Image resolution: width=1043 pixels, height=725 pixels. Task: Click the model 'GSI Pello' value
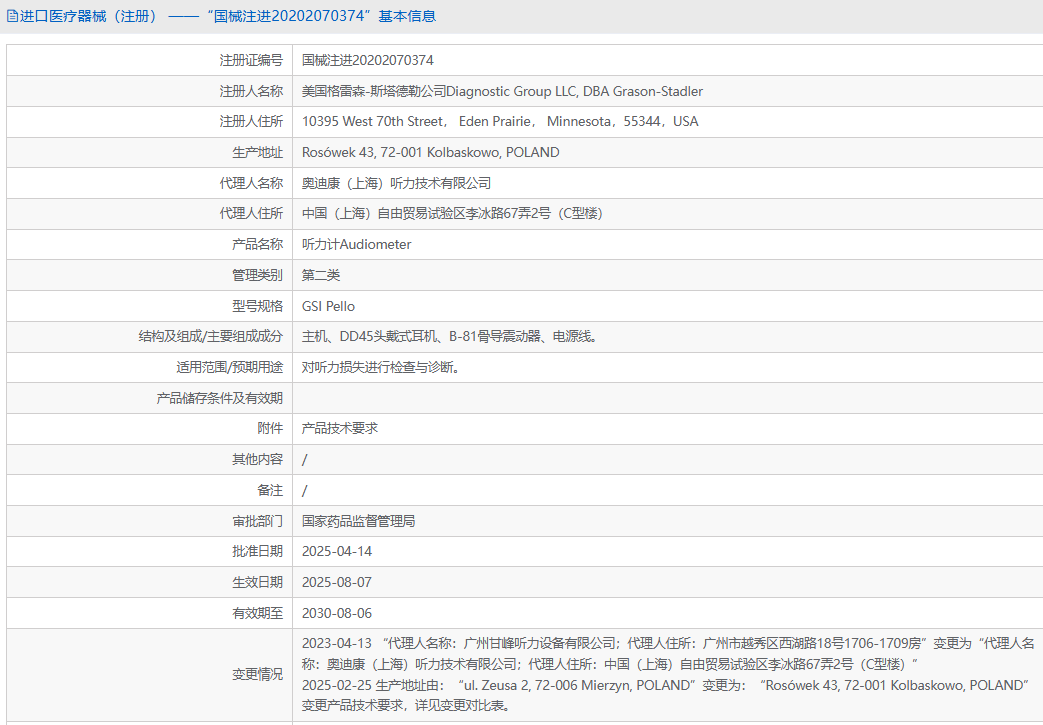tap(329, 306)
